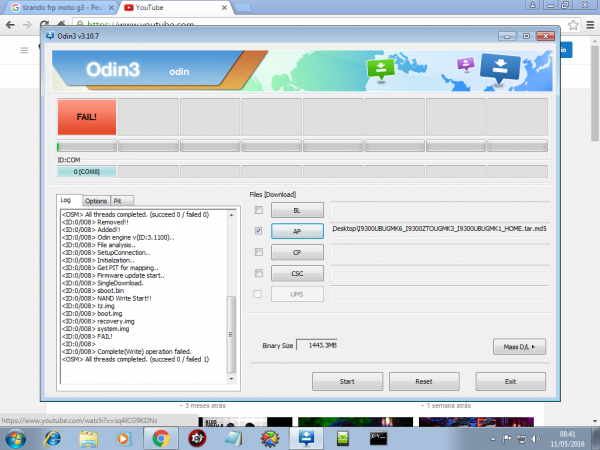Click the Reset button
The image size is (600, 450).
424,382
